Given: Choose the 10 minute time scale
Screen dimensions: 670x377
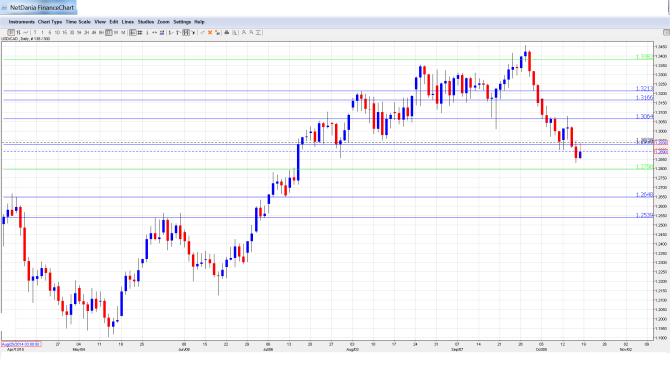Looking at the screenshot, I should (57, 32).
